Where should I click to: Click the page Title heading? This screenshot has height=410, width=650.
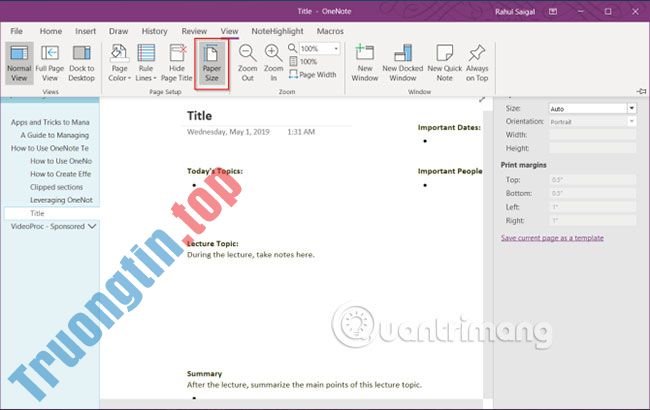click(199, 116)
